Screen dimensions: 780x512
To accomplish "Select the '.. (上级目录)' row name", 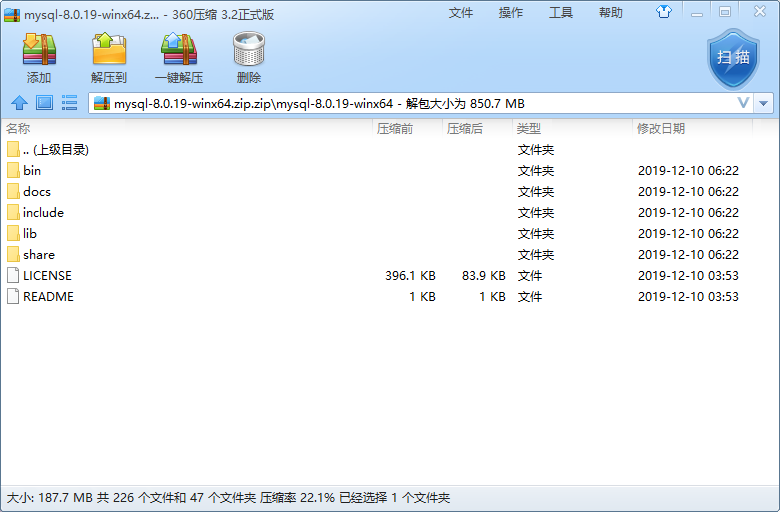I will click(56, 150).
